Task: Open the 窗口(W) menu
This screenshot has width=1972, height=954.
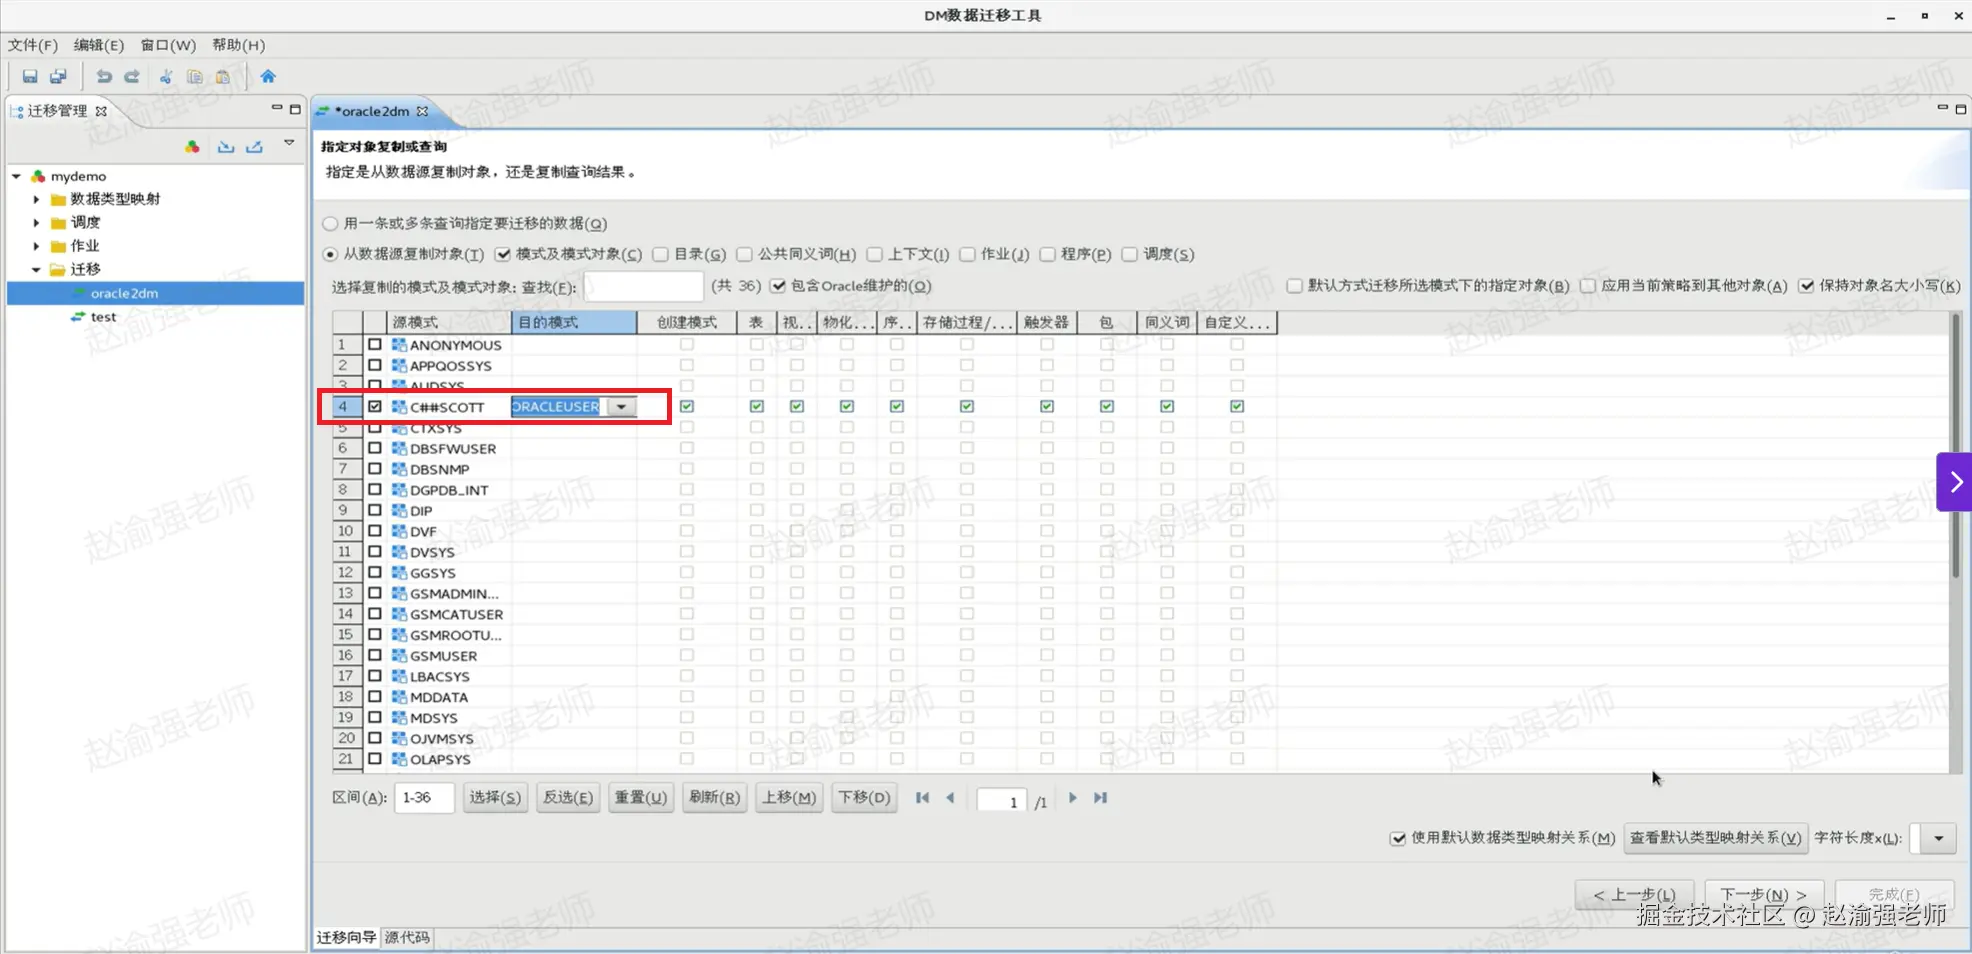Action: [168, 45]
